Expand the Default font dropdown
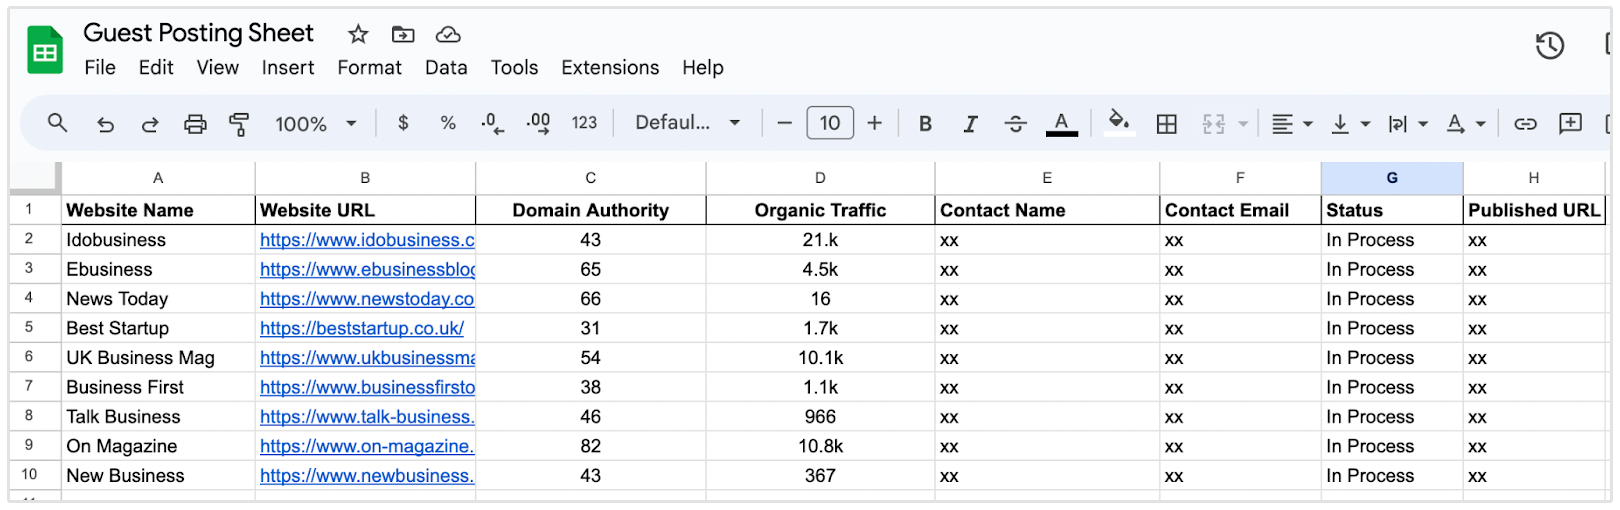This screenshot has height=510, width=1620. pyautogui.click(x=688, y=123)
